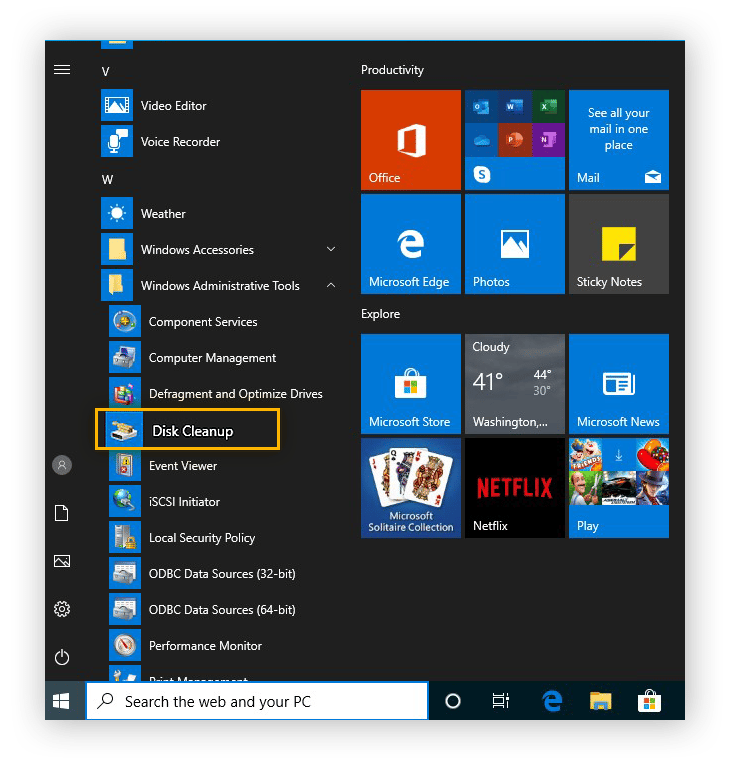Expand the Windows Accessories folder chevron
731x765 pixels.
pyautogui.click(x=331, y=249)
